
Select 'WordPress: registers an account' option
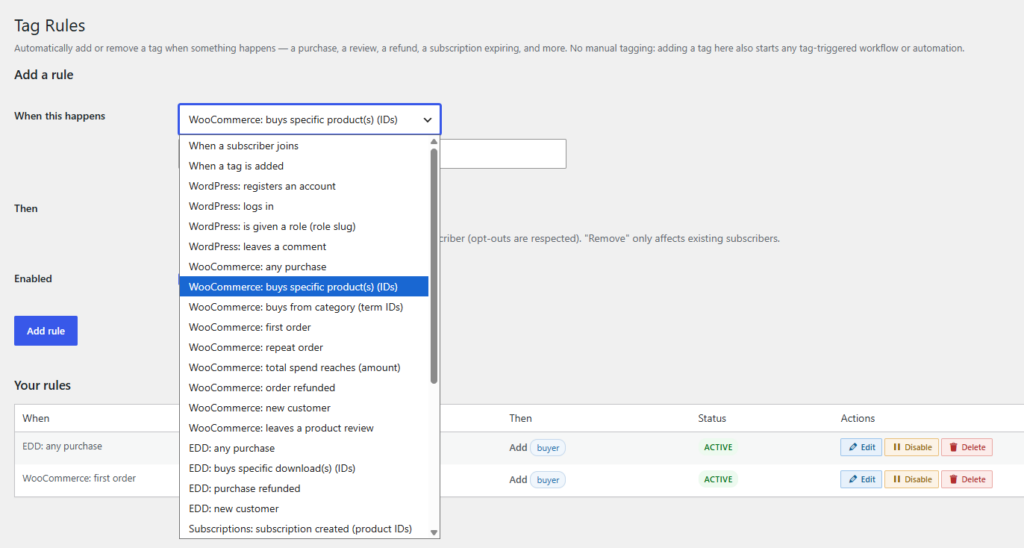click(304, 186)
